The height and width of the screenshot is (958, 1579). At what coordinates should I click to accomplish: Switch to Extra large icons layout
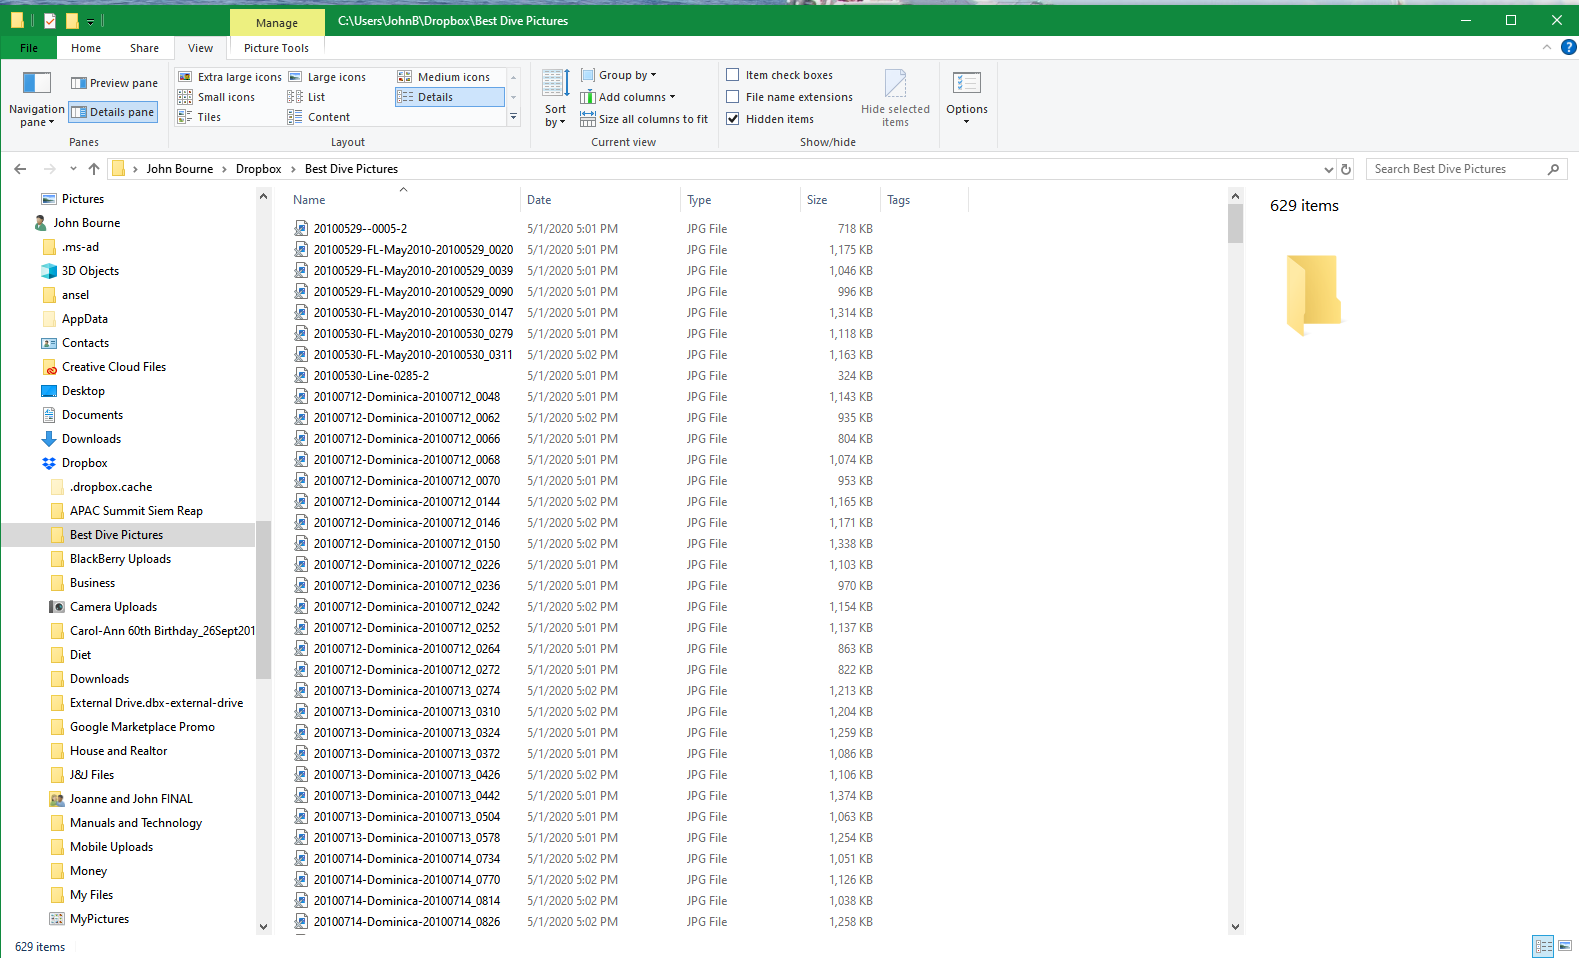tap(230, 77)
